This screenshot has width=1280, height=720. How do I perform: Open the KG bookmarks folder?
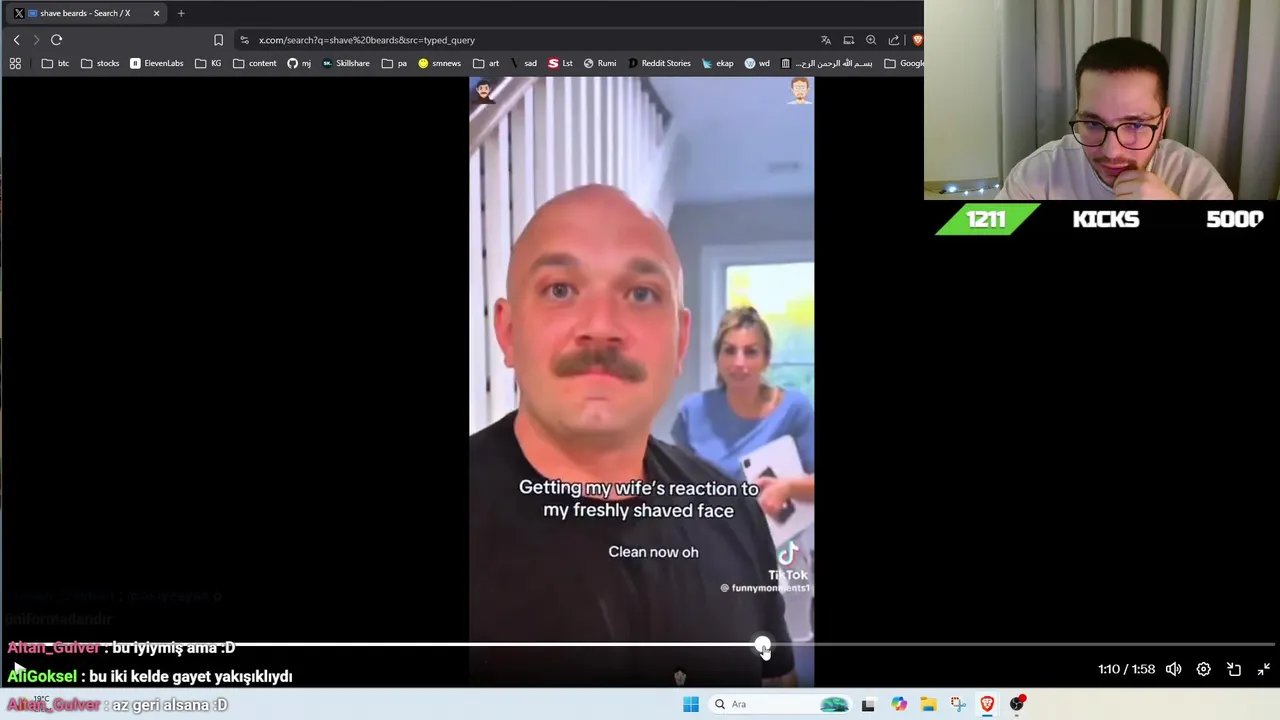point(208,63)
